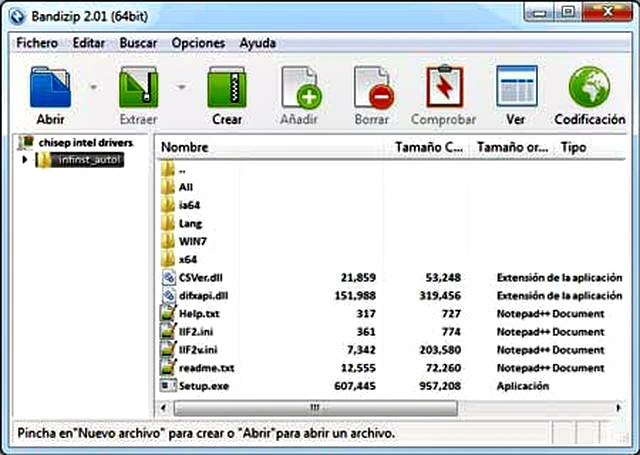Select the WIN7 folder

click(184, 241)
